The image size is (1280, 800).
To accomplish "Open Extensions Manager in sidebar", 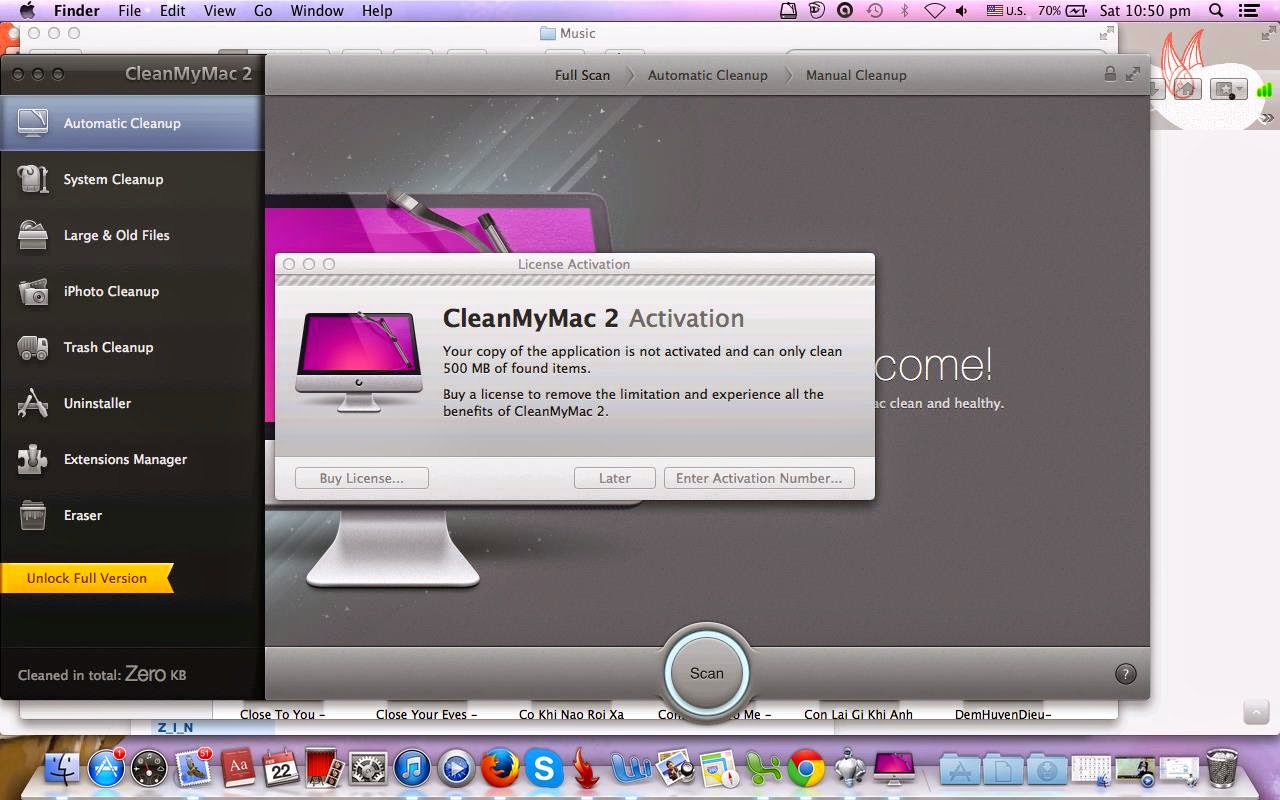I will click(132, 459).
